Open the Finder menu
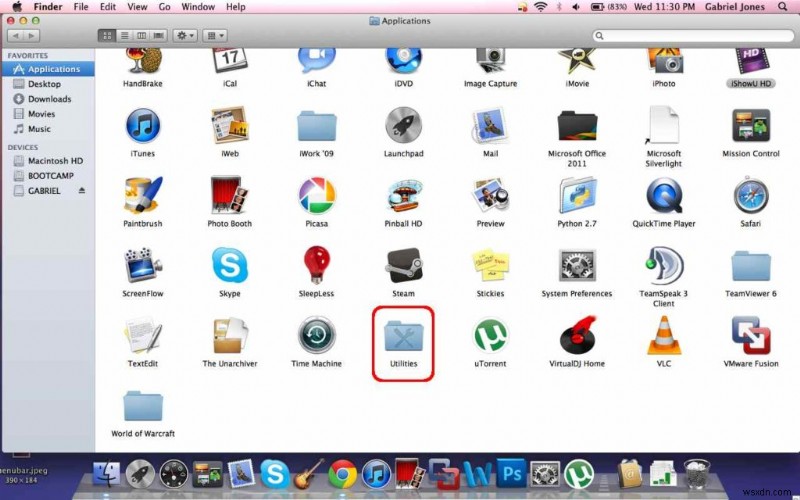The image size is (800, 500). pyautogui.click(x=48, y=7)
